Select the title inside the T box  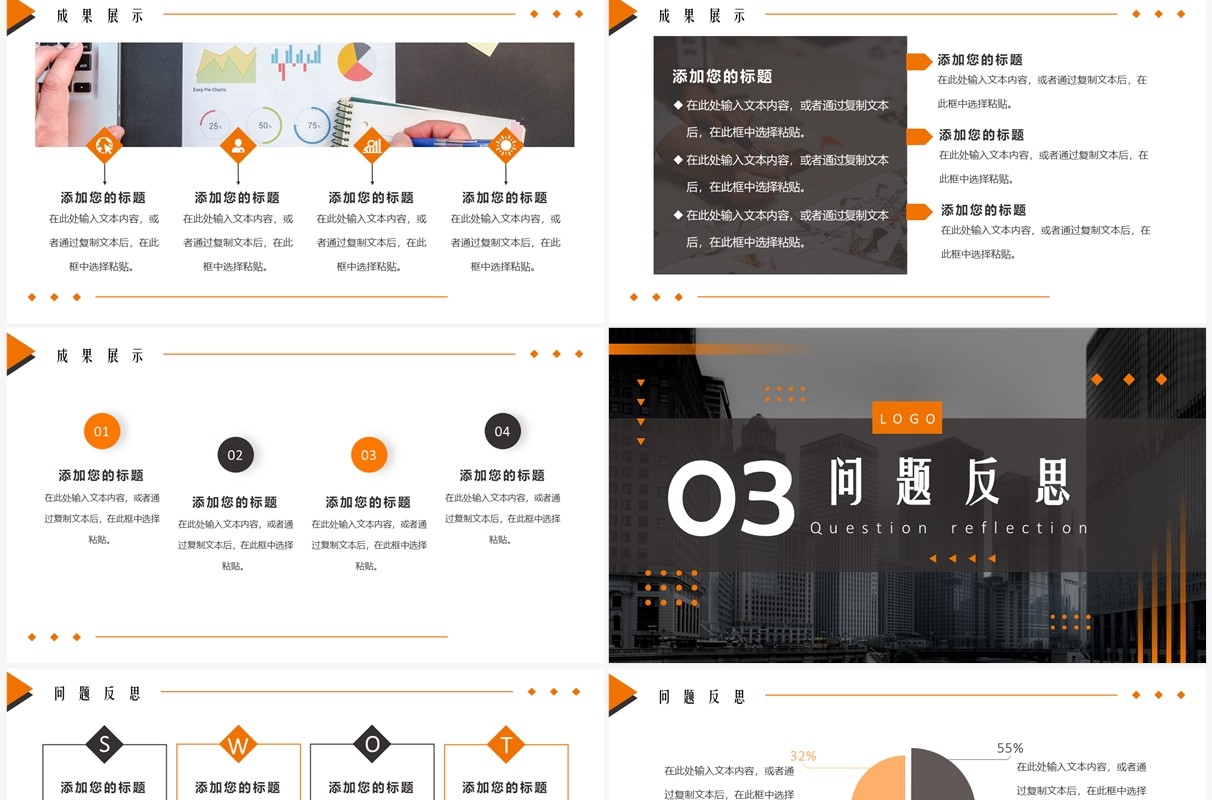click(505, 788)
